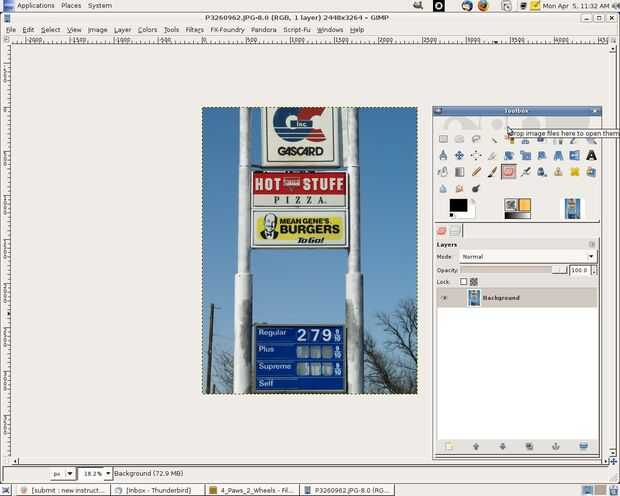Toggle visibility eye of Background layer
The image size is (620, 496).
[x=444, y=298]
